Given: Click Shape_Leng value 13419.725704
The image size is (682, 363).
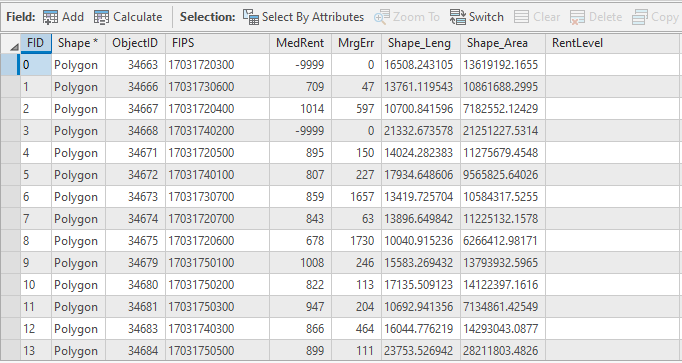Looking at the screenshot, I should (x=419, y=197).
